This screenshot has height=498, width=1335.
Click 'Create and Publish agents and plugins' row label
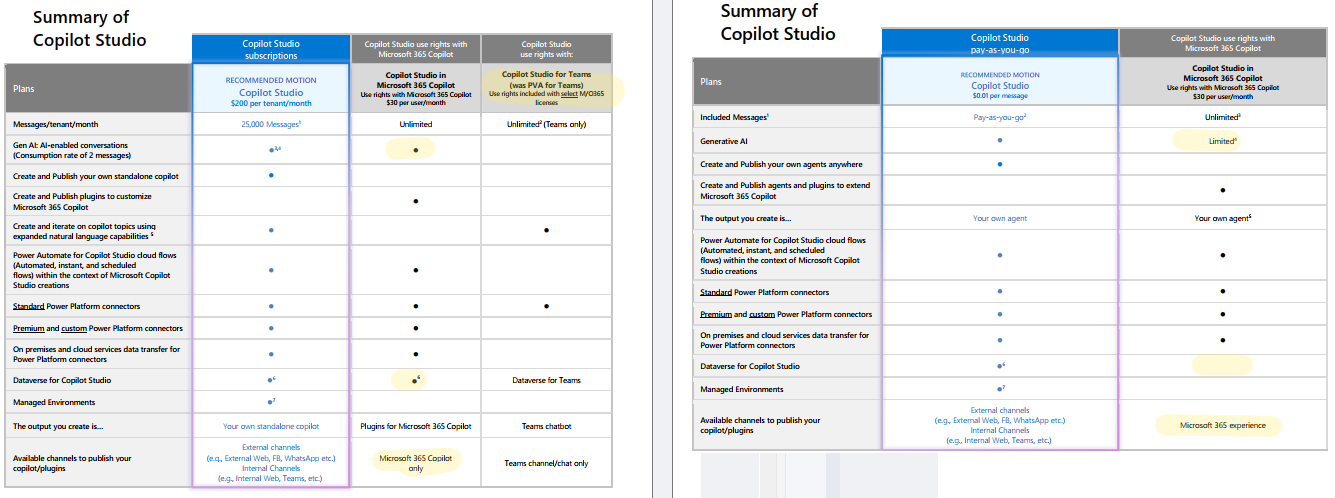785,190
